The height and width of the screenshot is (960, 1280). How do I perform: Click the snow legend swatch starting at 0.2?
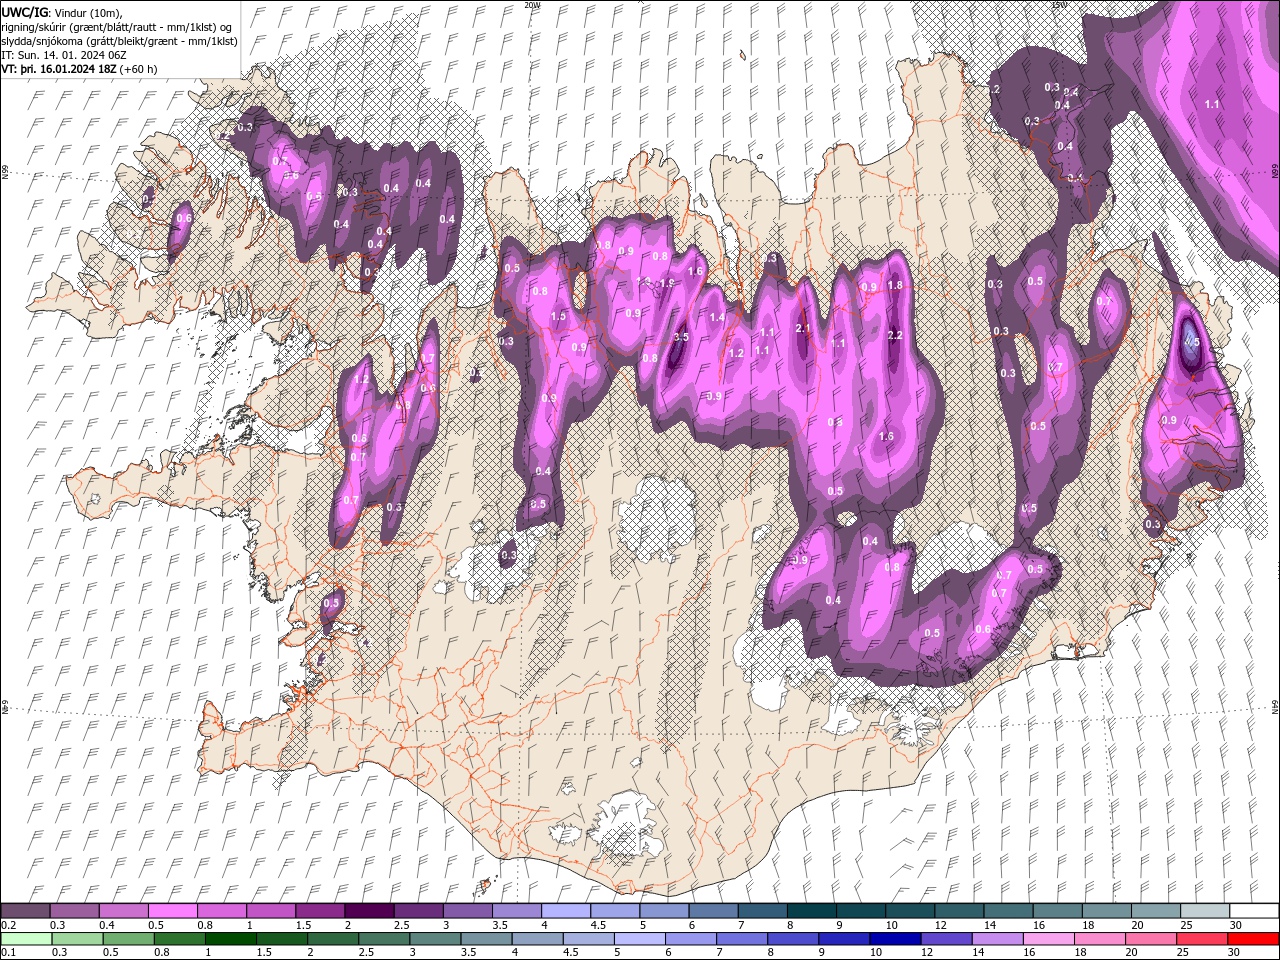click(x=25, y=911)
